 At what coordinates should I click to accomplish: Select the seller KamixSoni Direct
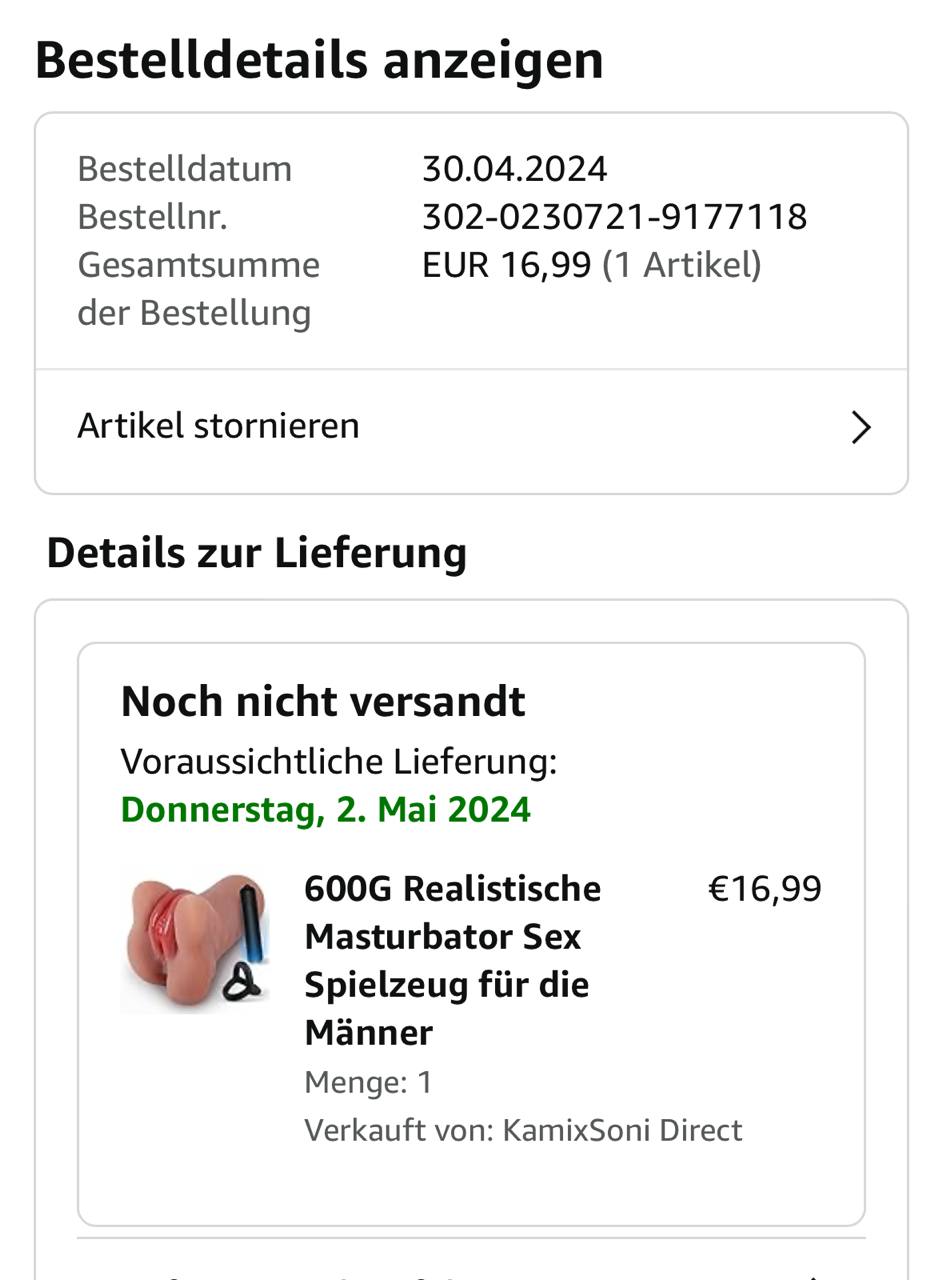(x=622, y=1130)
